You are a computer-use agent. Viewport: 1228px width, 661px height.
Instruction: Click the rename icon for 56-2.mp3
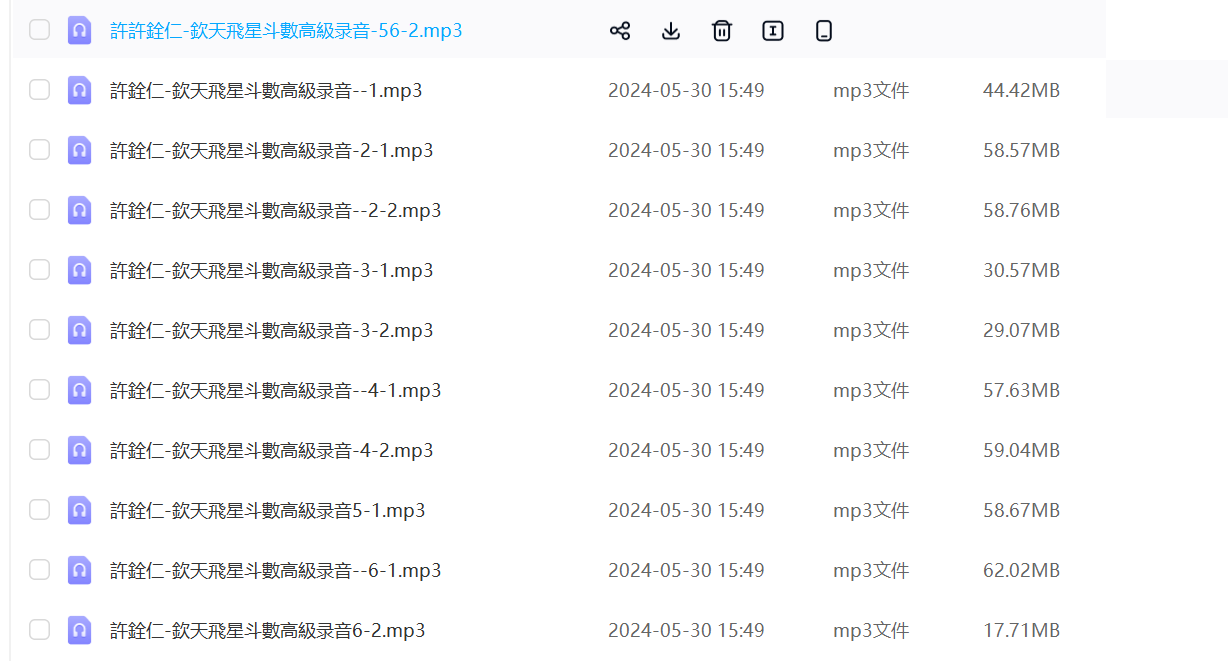coord(773,31)
